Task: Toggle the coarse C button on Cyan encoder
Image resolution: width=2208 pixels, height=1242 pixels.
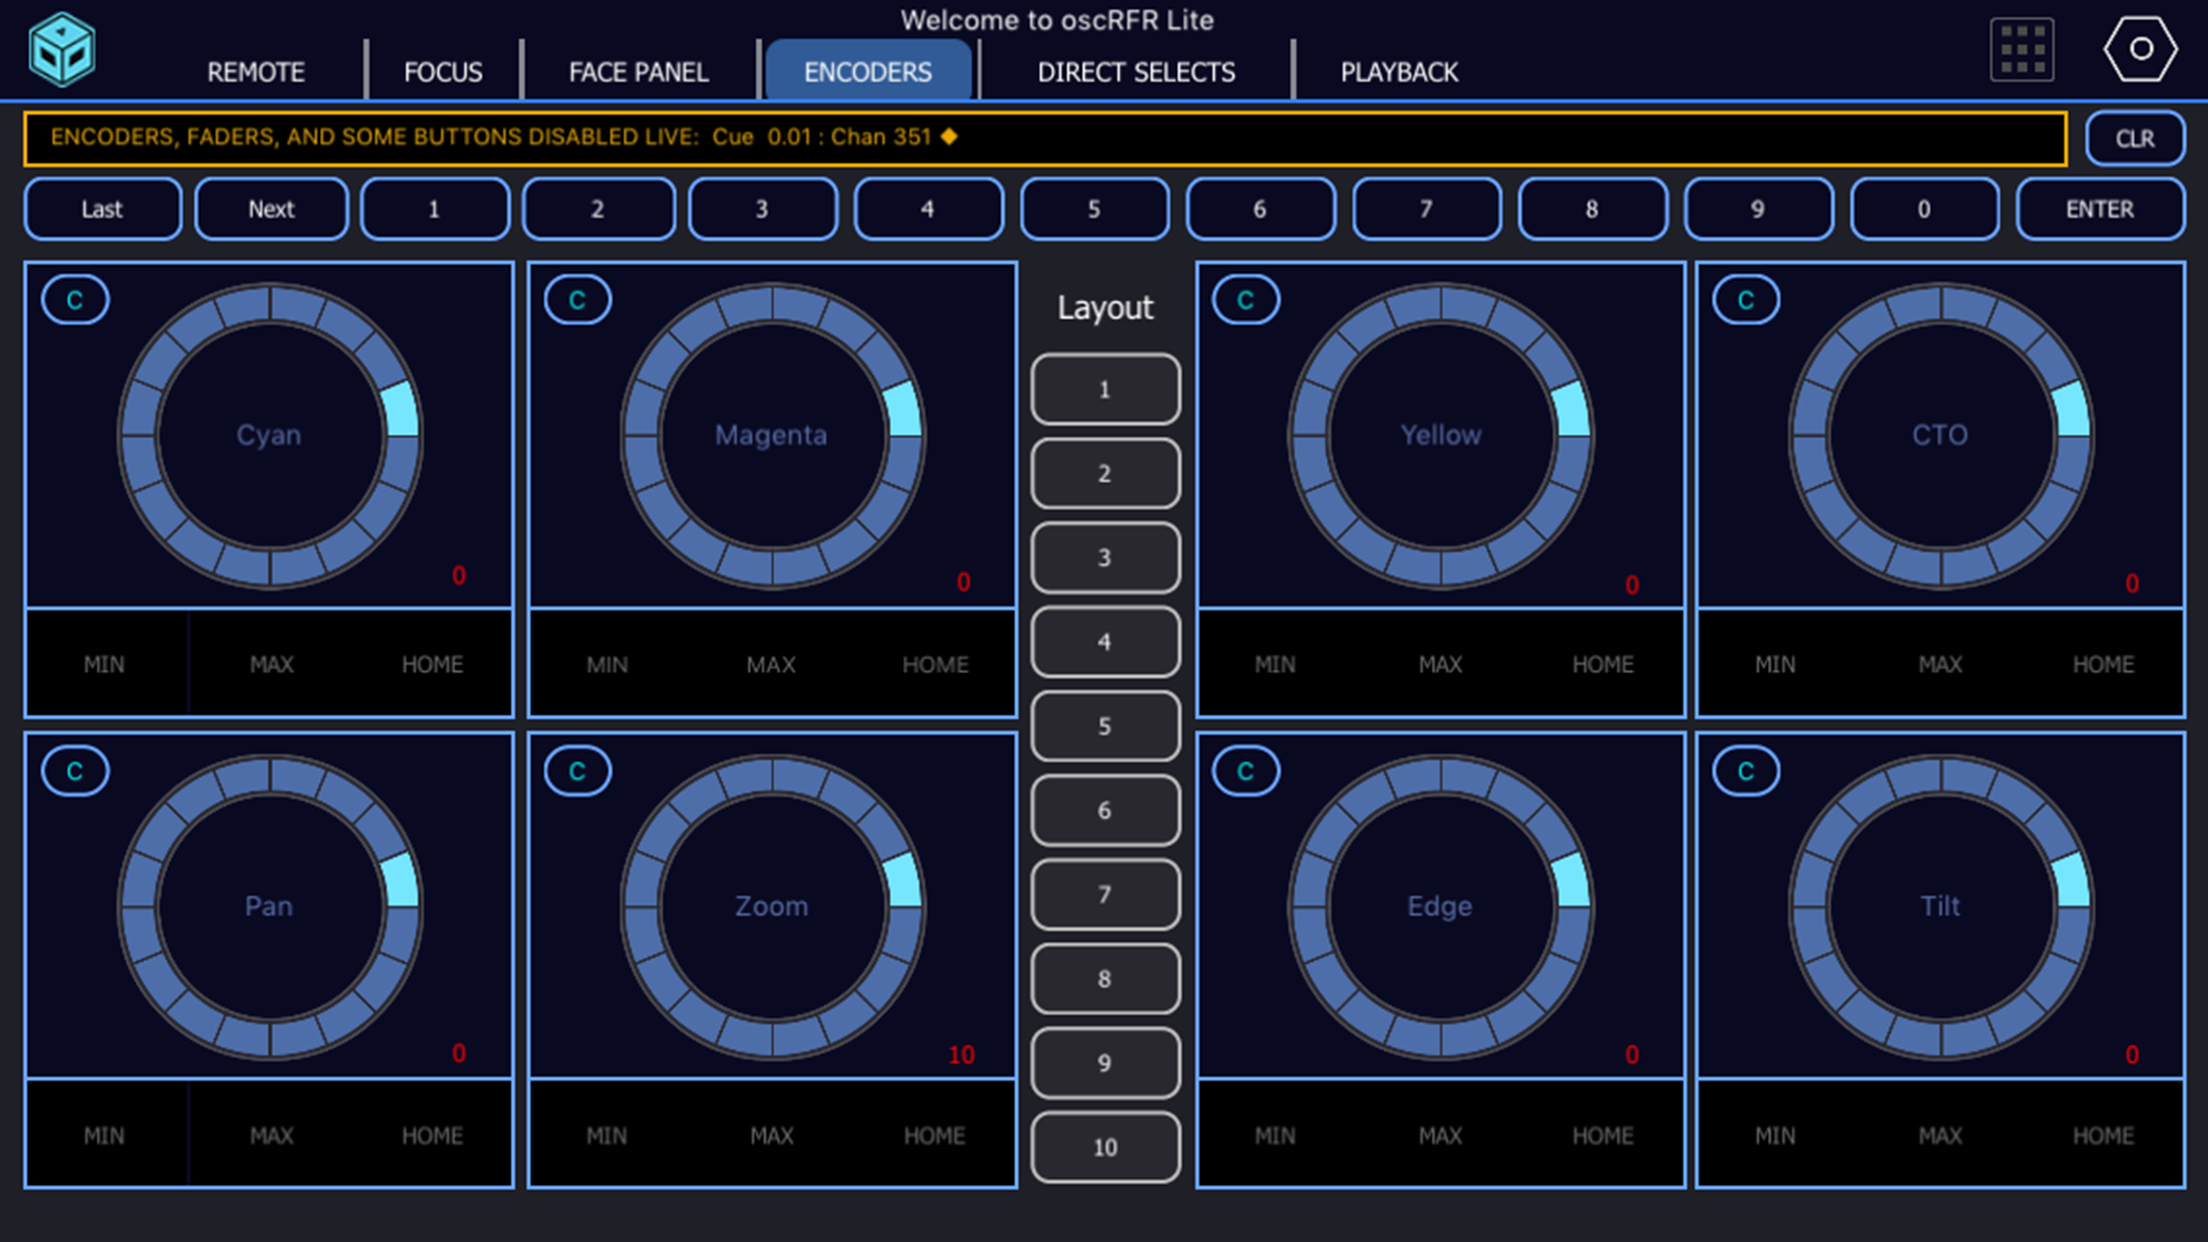Action: coord(75,300)
